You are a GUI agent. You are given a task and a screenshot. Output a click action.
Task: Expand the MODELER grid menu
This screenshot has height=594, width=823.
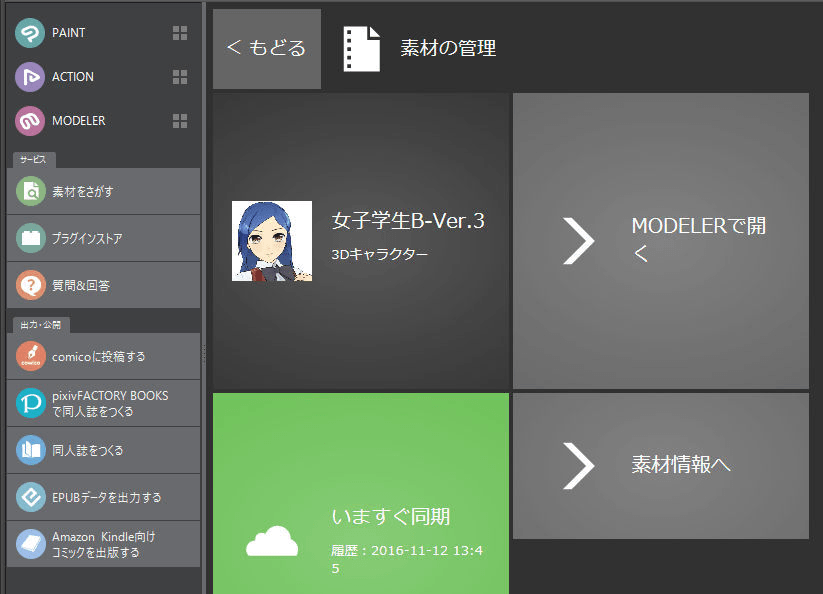click(180, 120)
